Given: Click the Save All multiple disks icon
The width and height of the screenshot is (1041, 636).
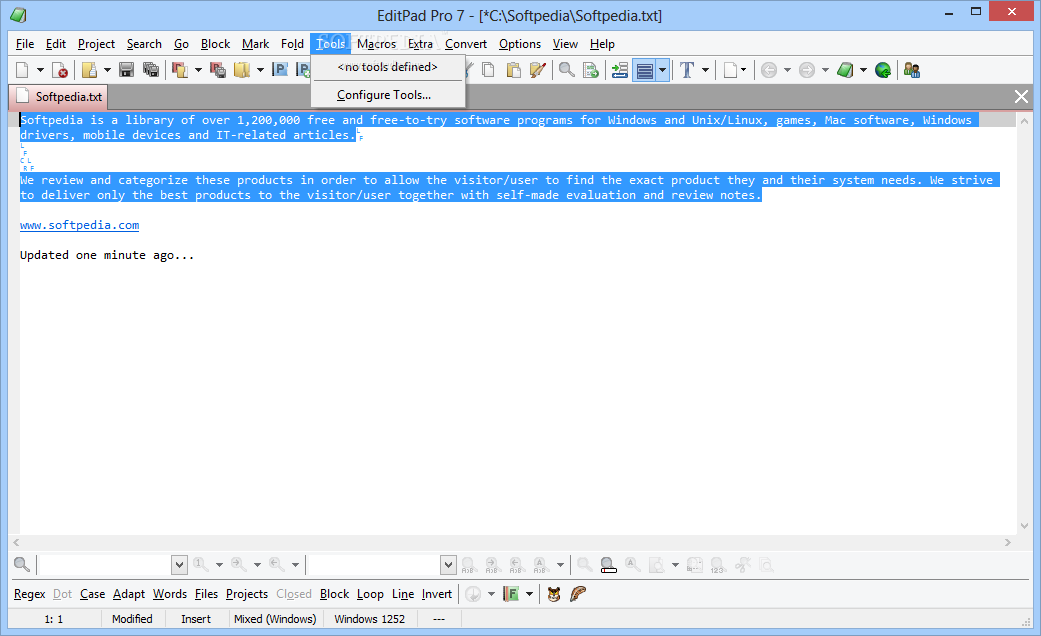Looking at the screenshot, I should point(151,70).
